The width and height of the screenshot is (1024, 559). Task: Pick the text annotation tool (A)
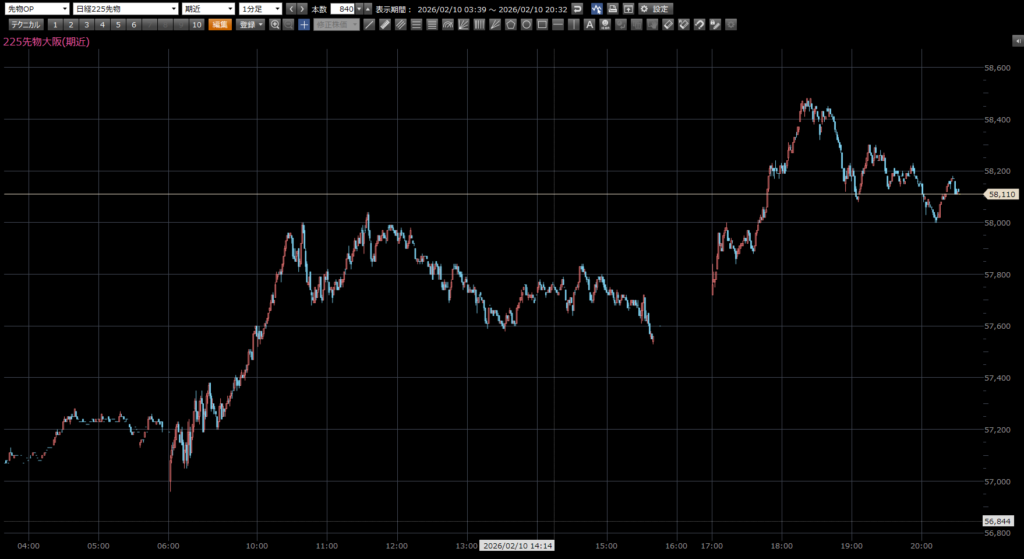tap(590, 24)
